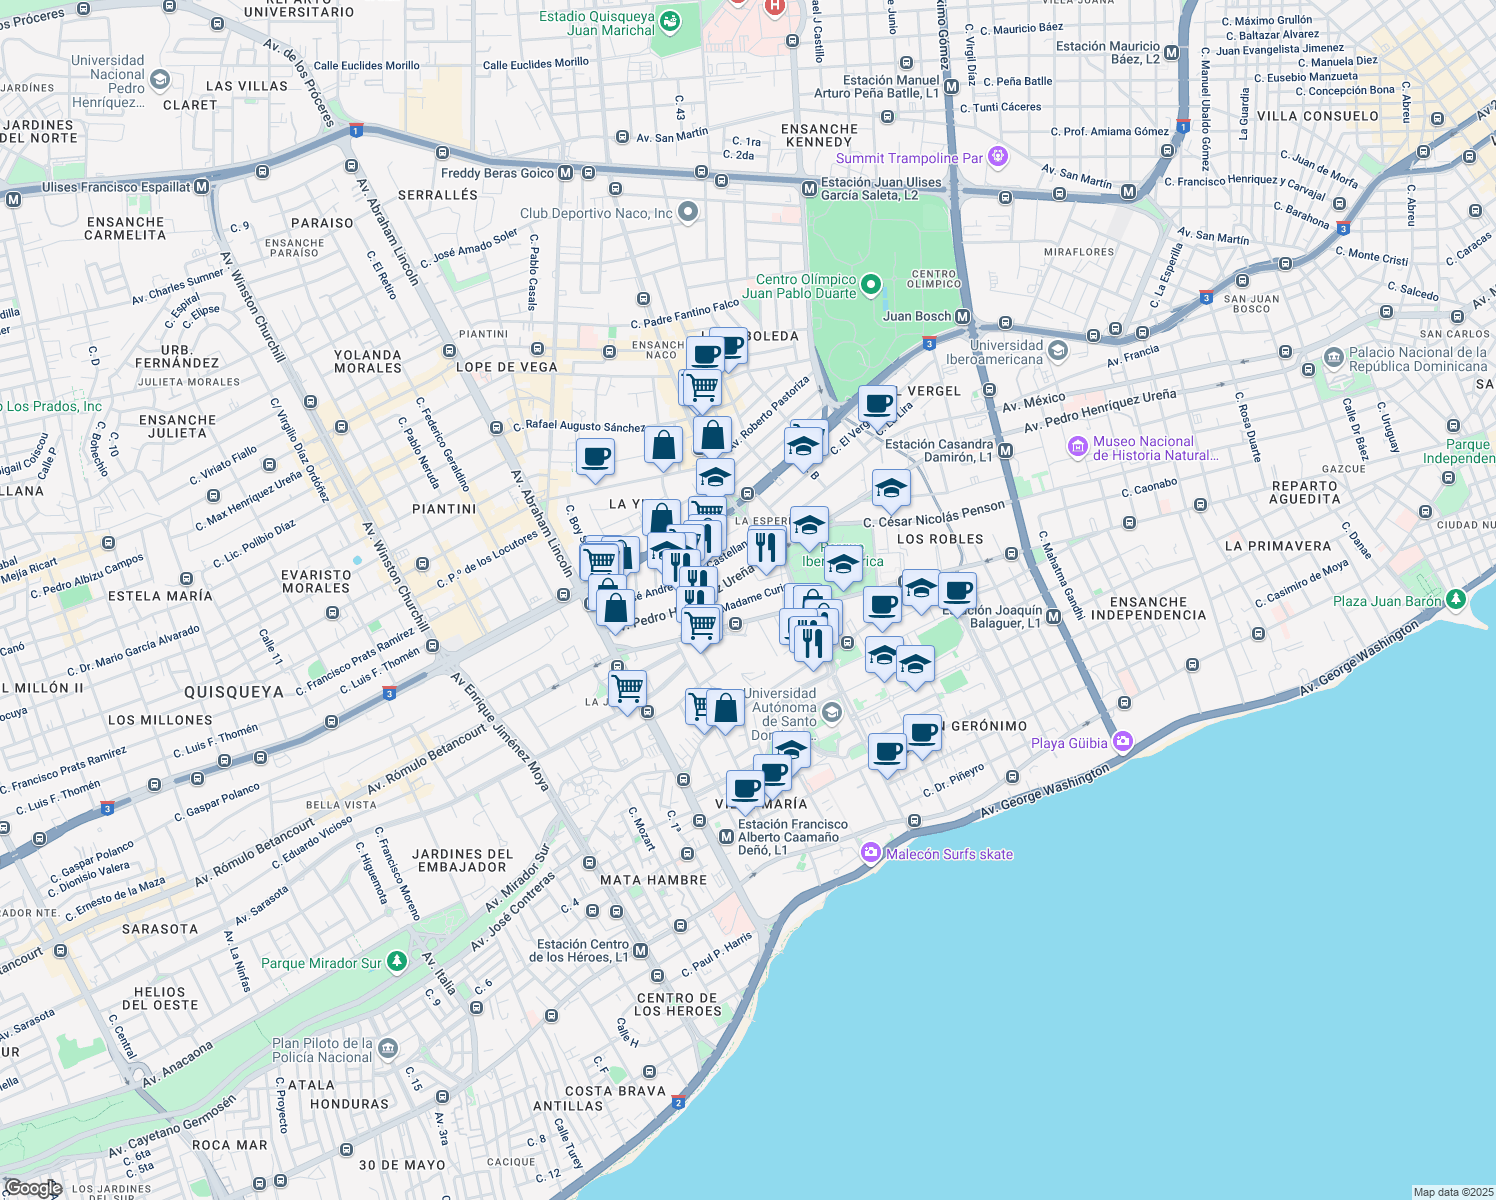Image resolution: width=1496 pixels, height=1200 pixels.
Task: Select the ESTELA MARÍA label
Action: 160,596
